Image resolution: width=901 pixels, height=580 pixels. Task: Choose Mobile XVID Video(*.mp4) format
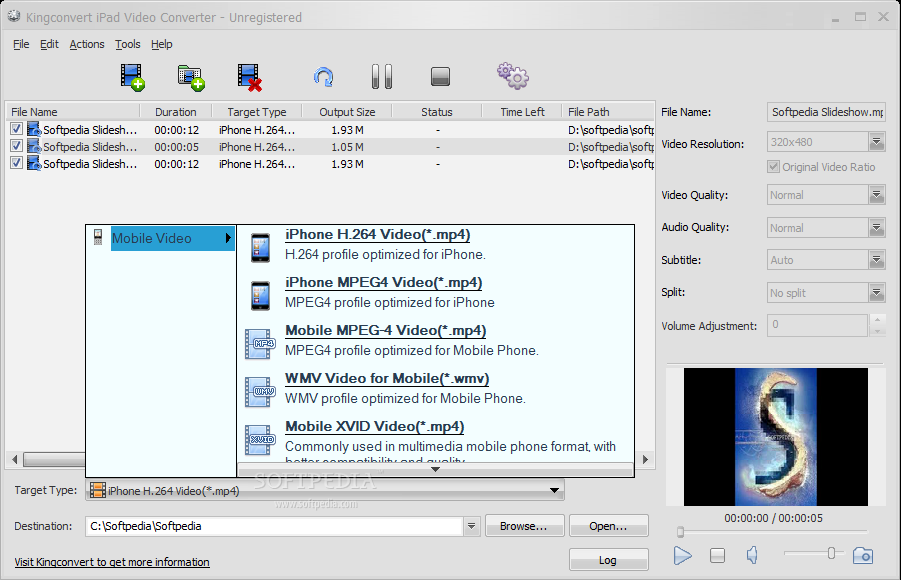coord(375,427)
